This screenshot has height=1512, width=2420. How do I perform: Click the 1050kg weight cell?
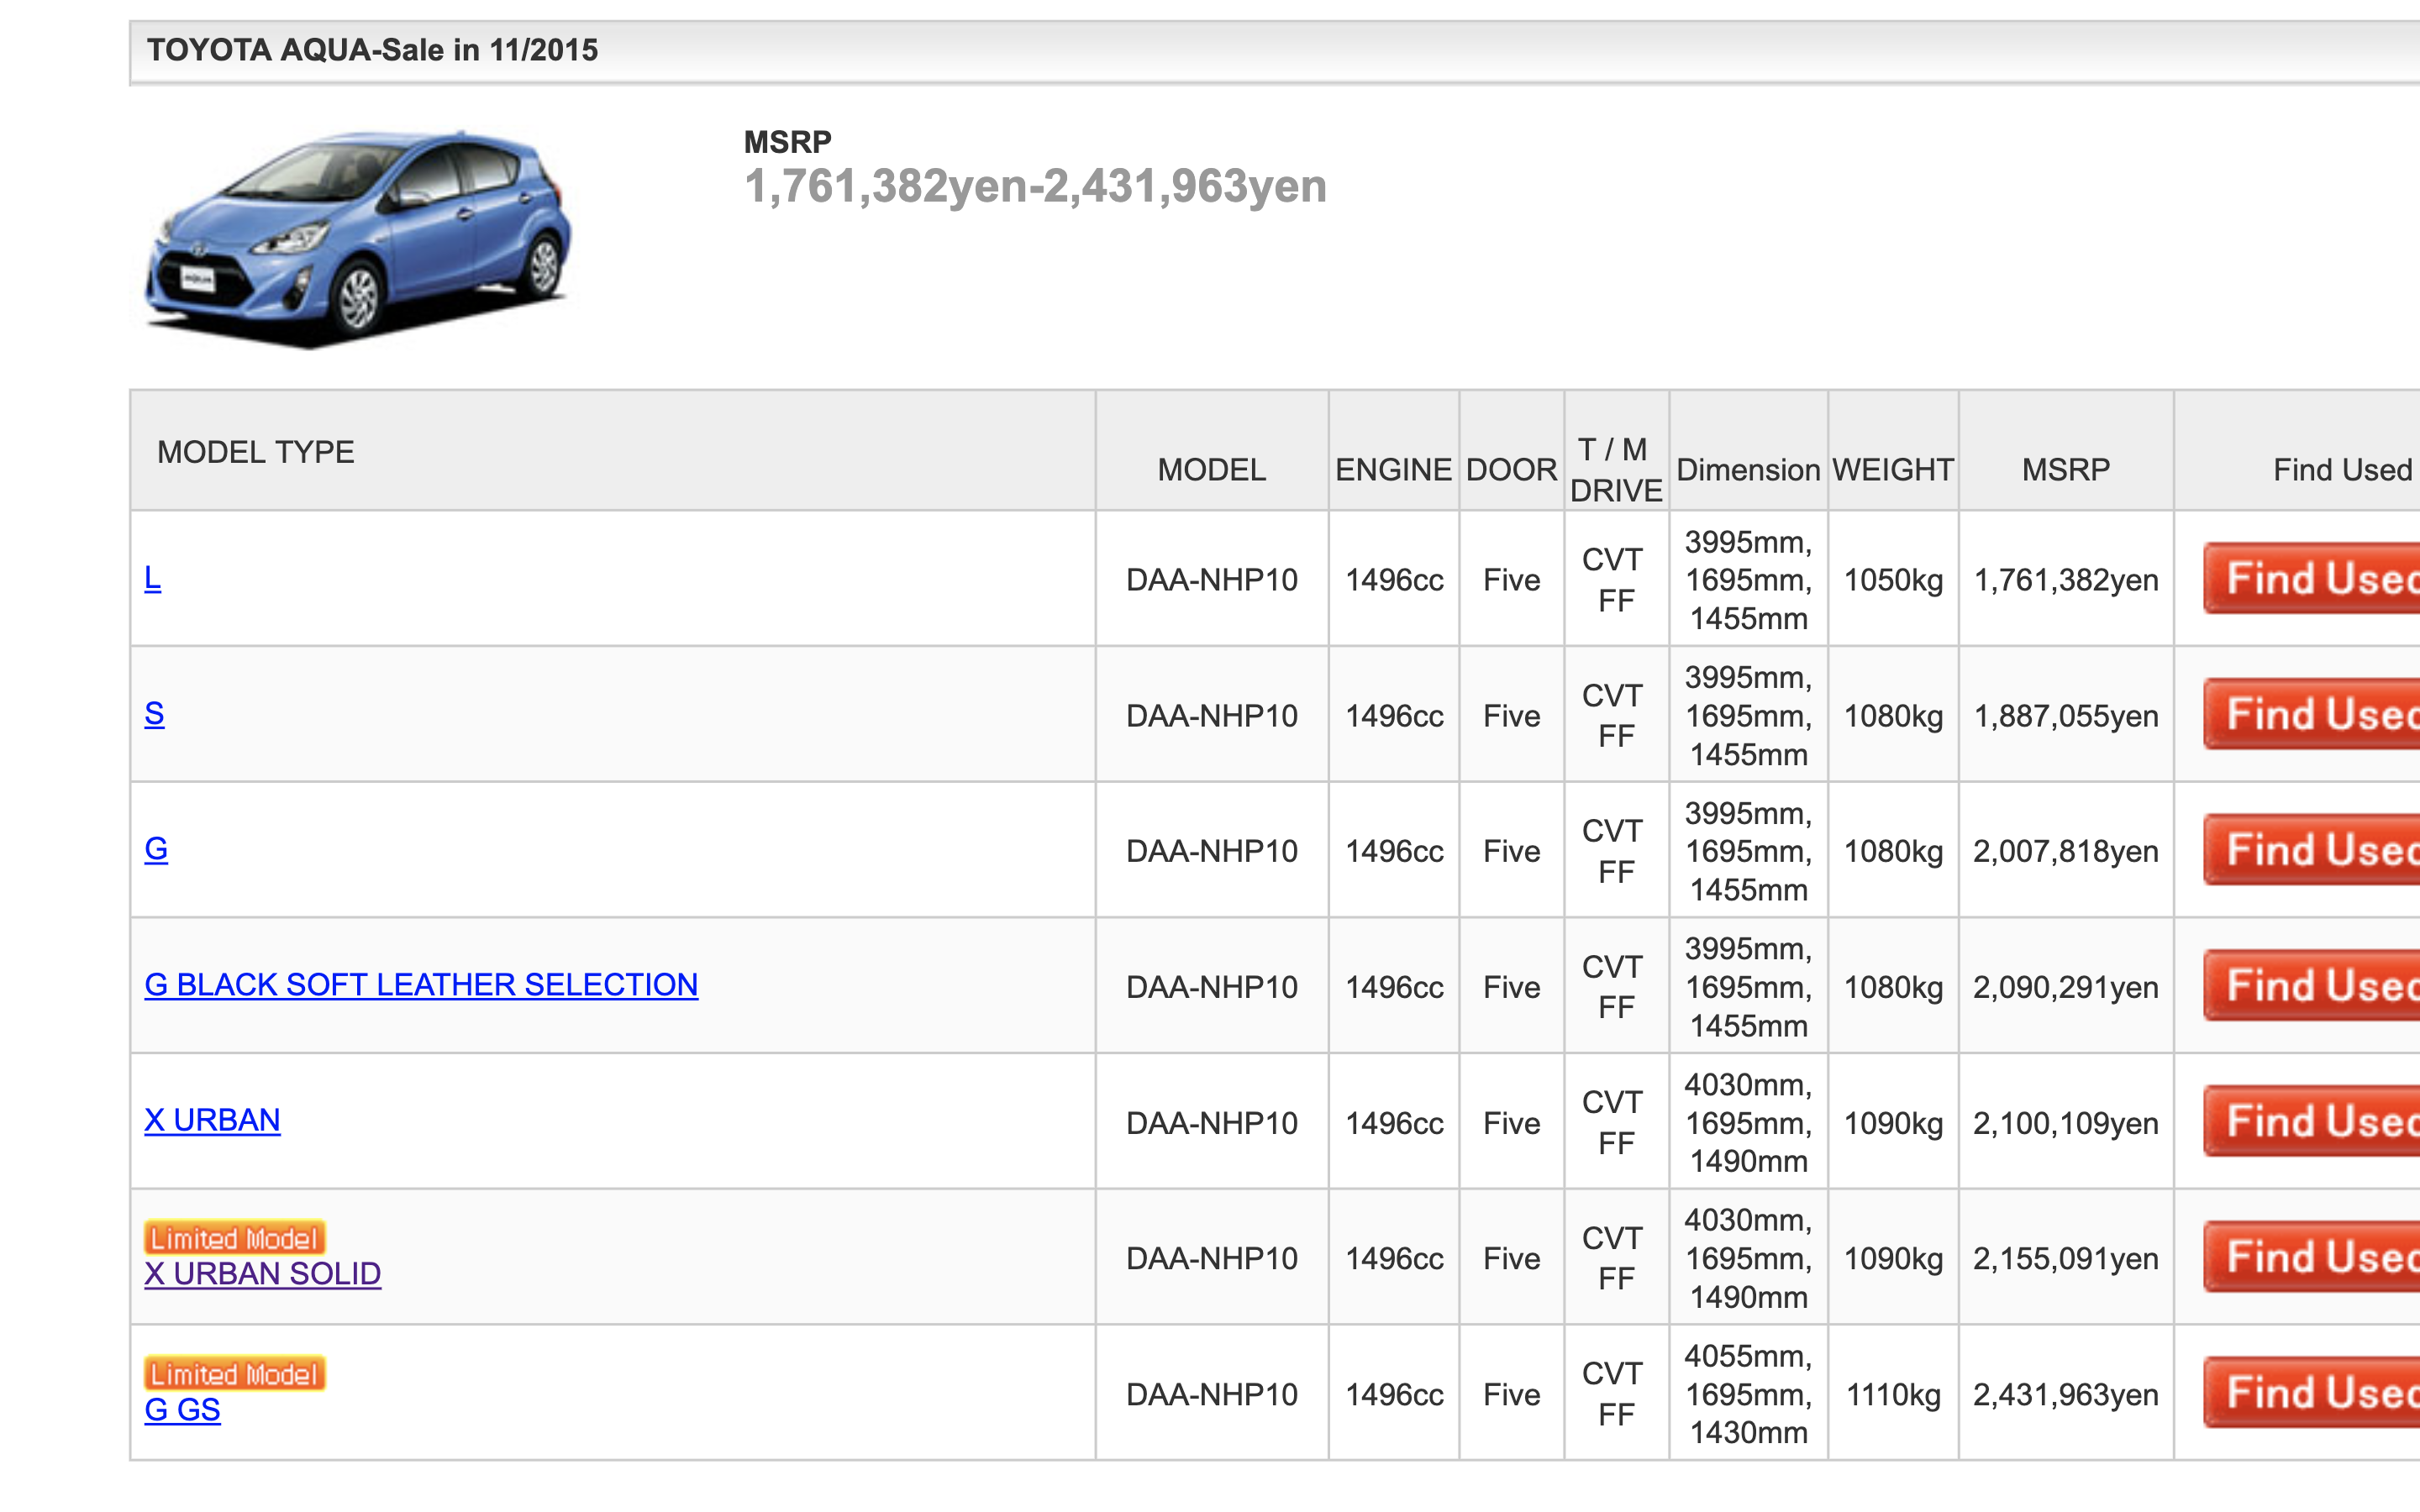[1893, 580]
